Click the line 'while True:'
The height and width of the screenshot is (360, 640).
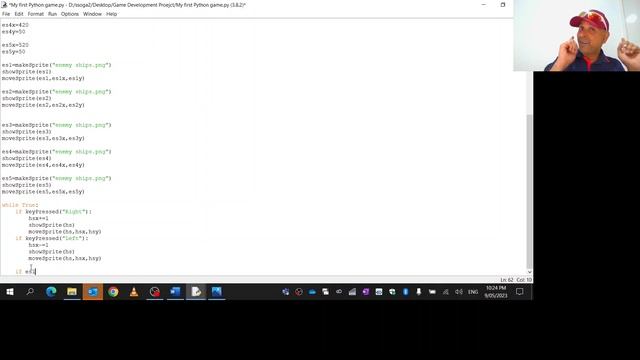point(20,205)
